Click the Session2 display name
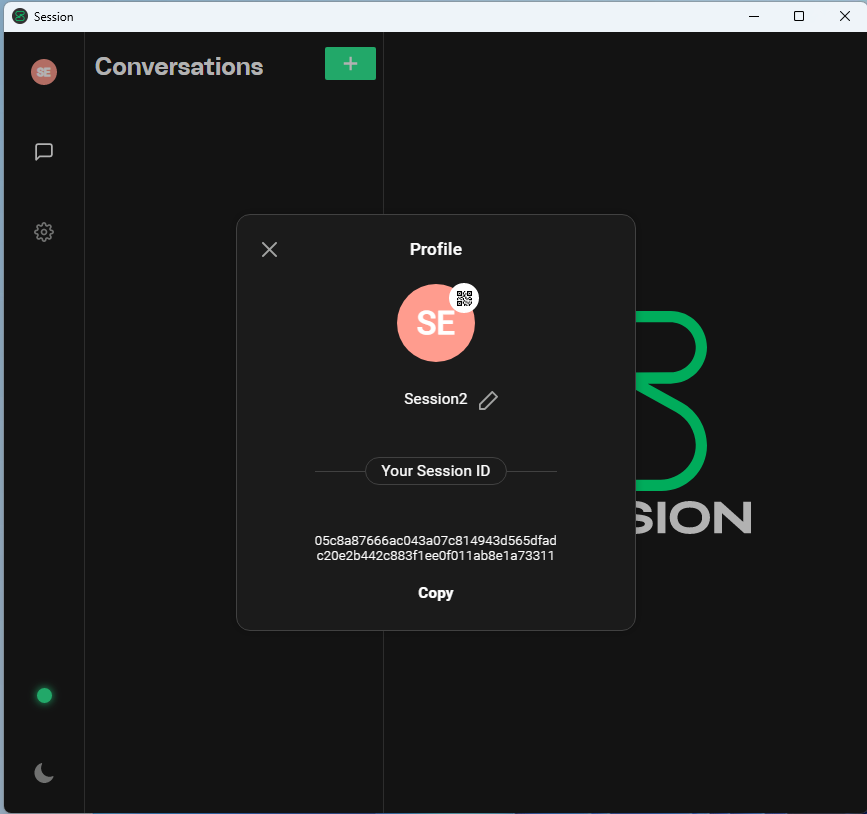Image resolution: width=867 pixels, height=814 pixels. (x=436, y=399)
